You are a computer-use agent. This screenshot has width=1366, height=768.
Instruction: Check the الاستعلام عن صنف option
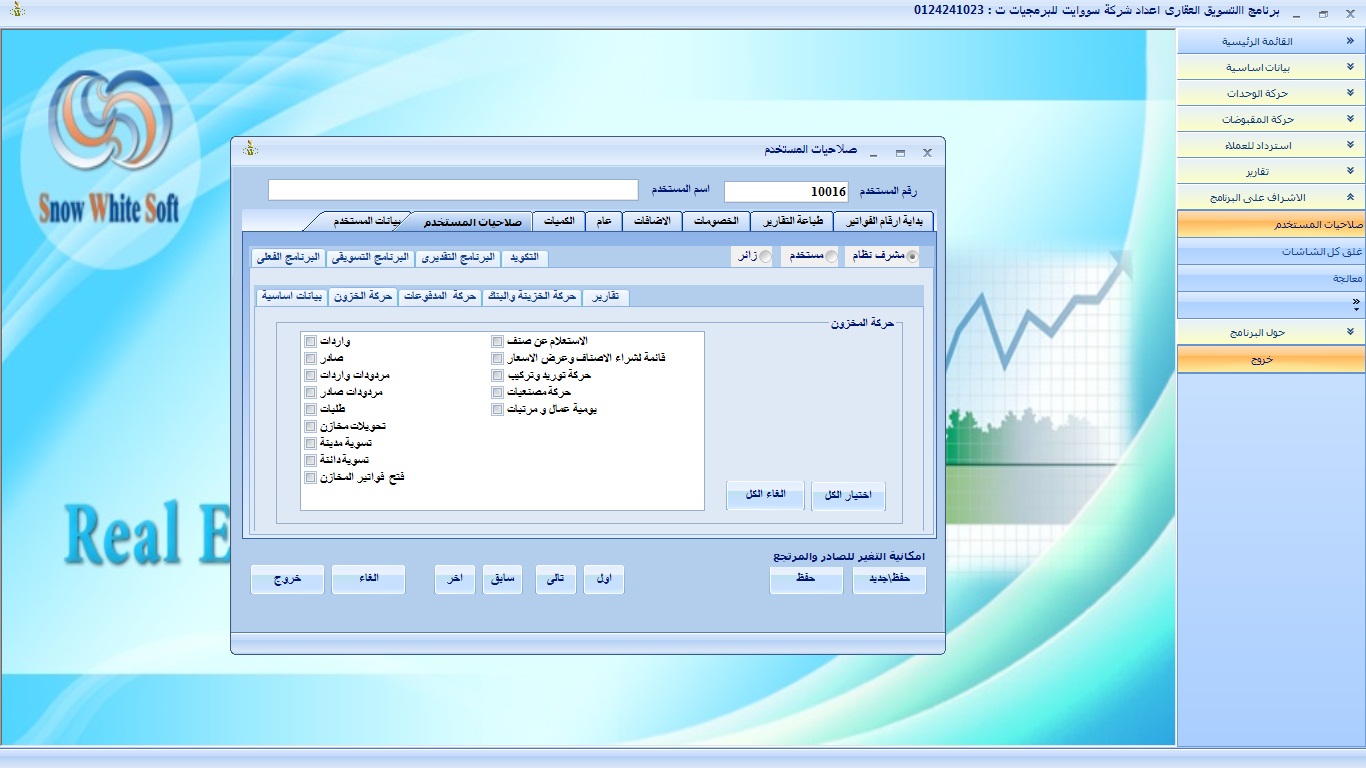click(498, 342)
